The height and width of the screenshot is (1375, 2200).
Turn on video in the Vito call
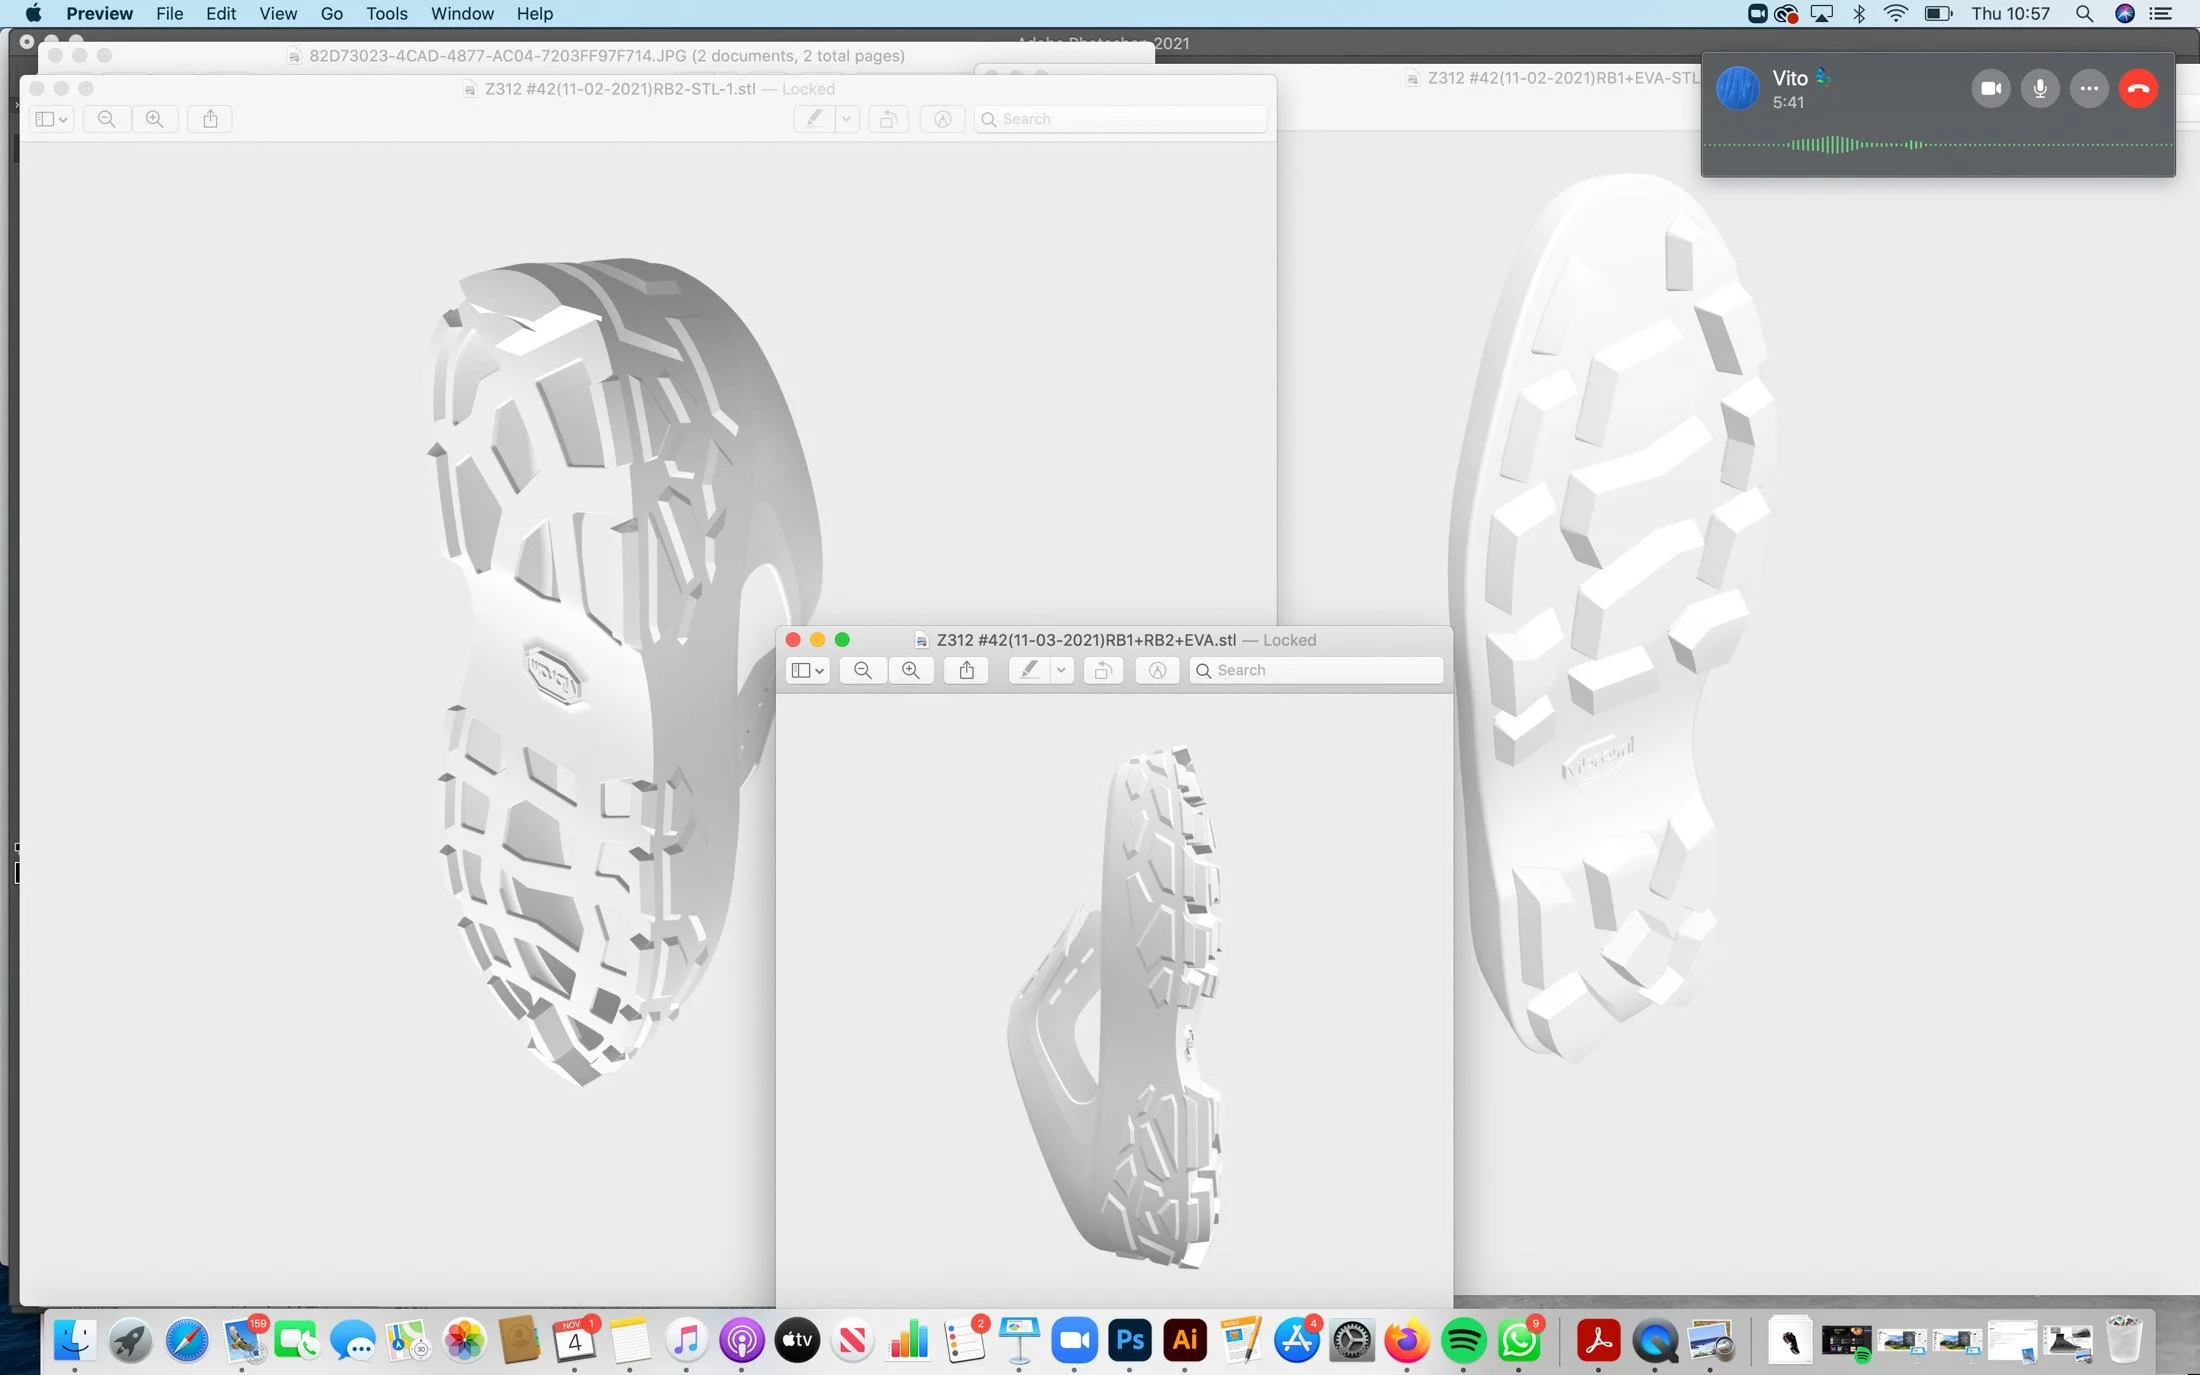(1991, 88)
